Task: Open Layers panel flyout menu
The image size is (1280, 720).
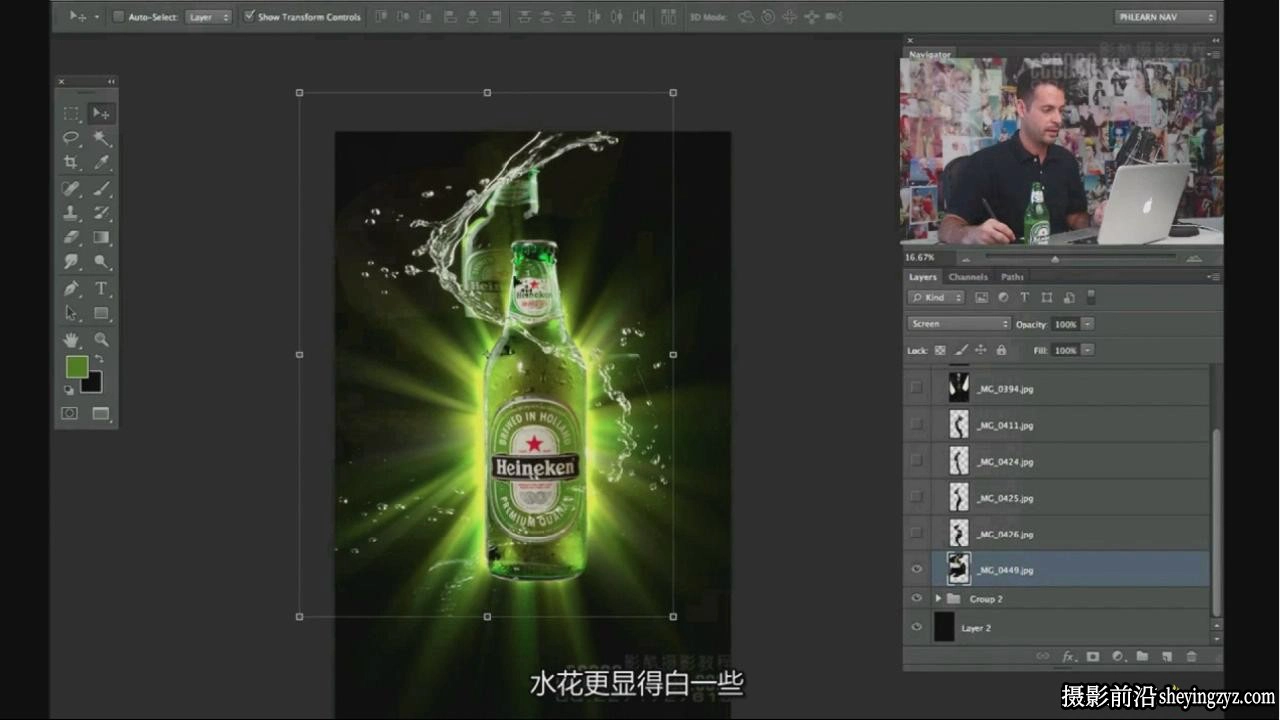Action: tap(1213, 277)
